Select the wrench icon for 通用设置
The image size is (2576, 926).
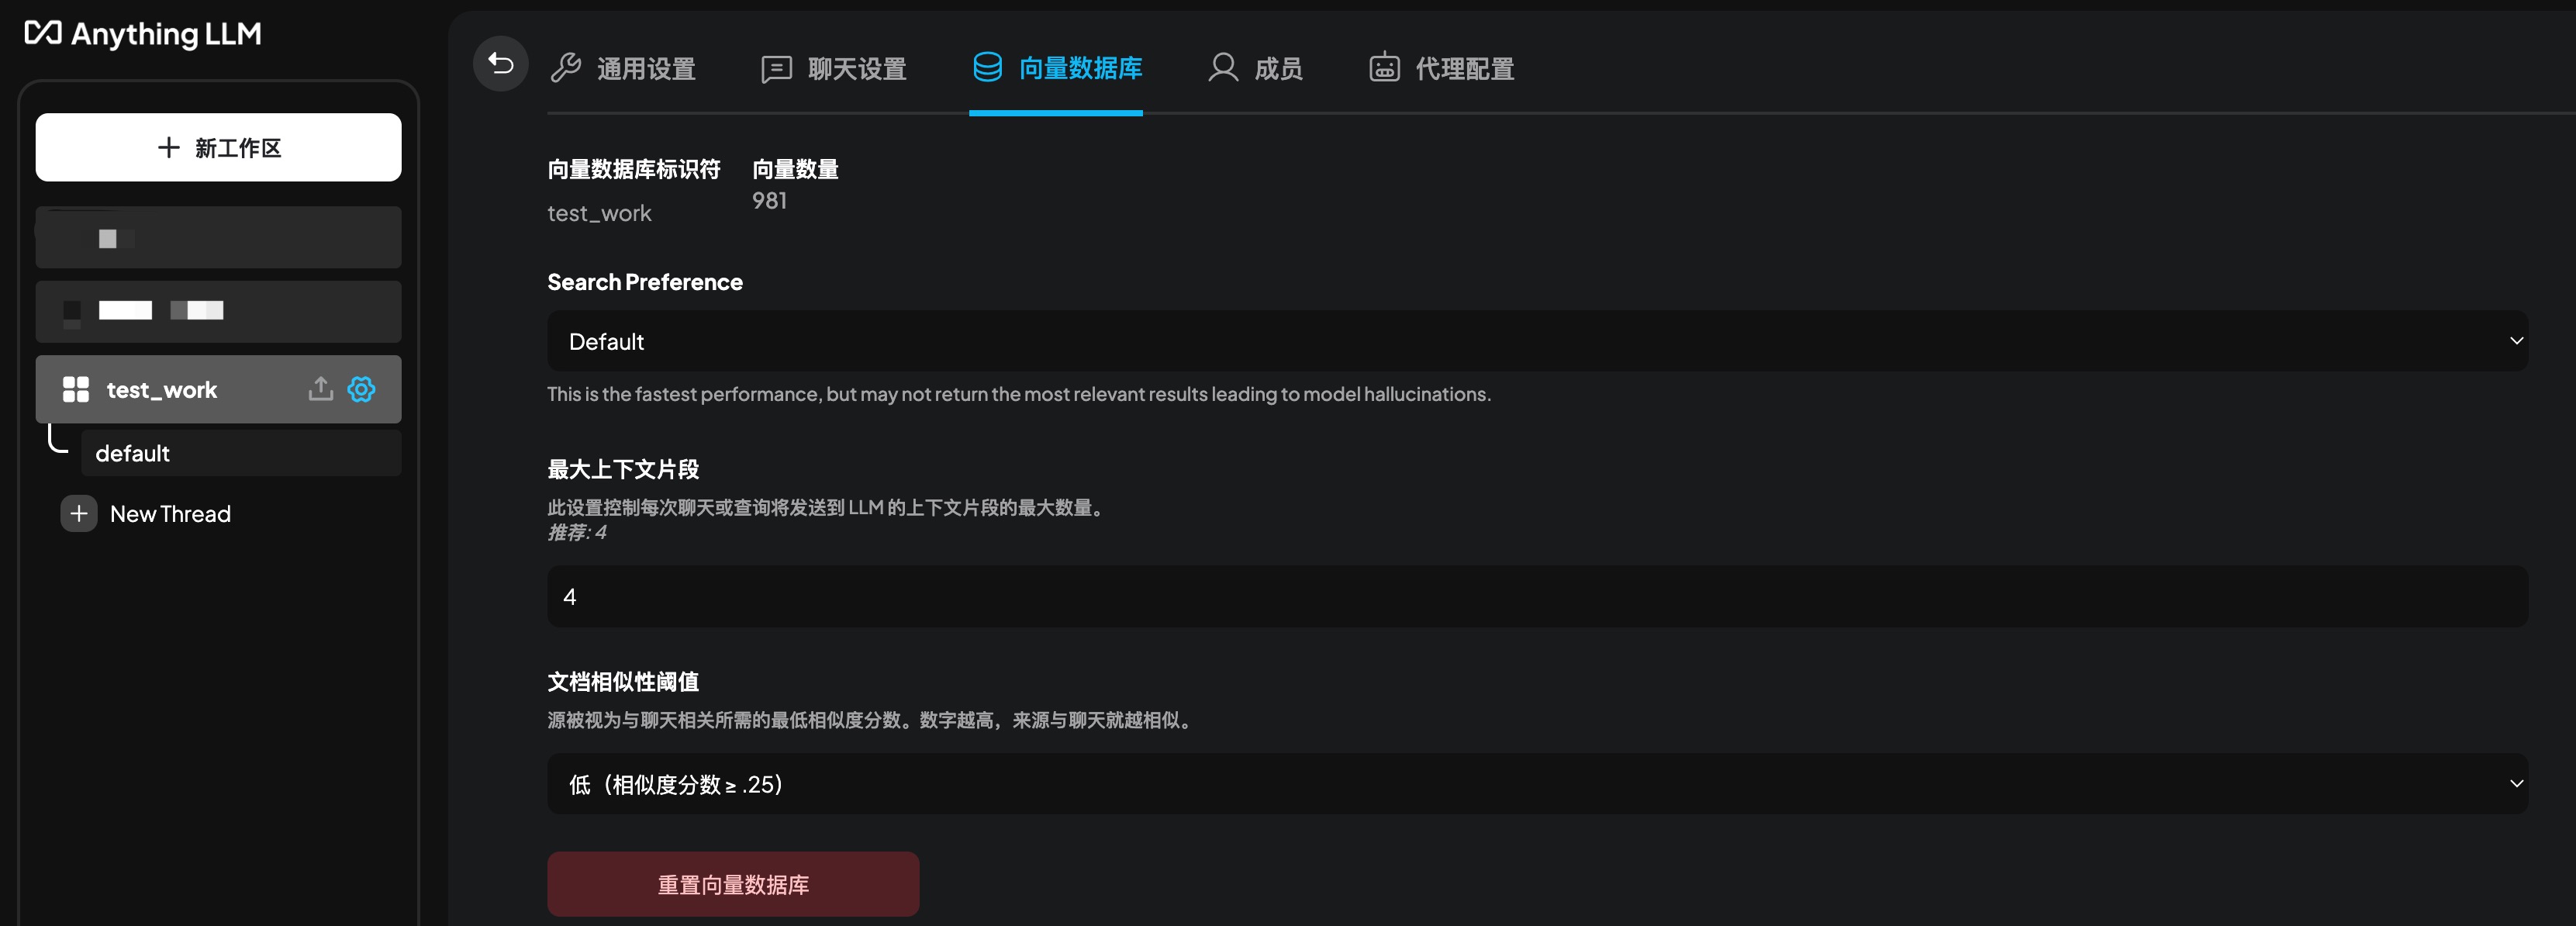pos(567,67)
